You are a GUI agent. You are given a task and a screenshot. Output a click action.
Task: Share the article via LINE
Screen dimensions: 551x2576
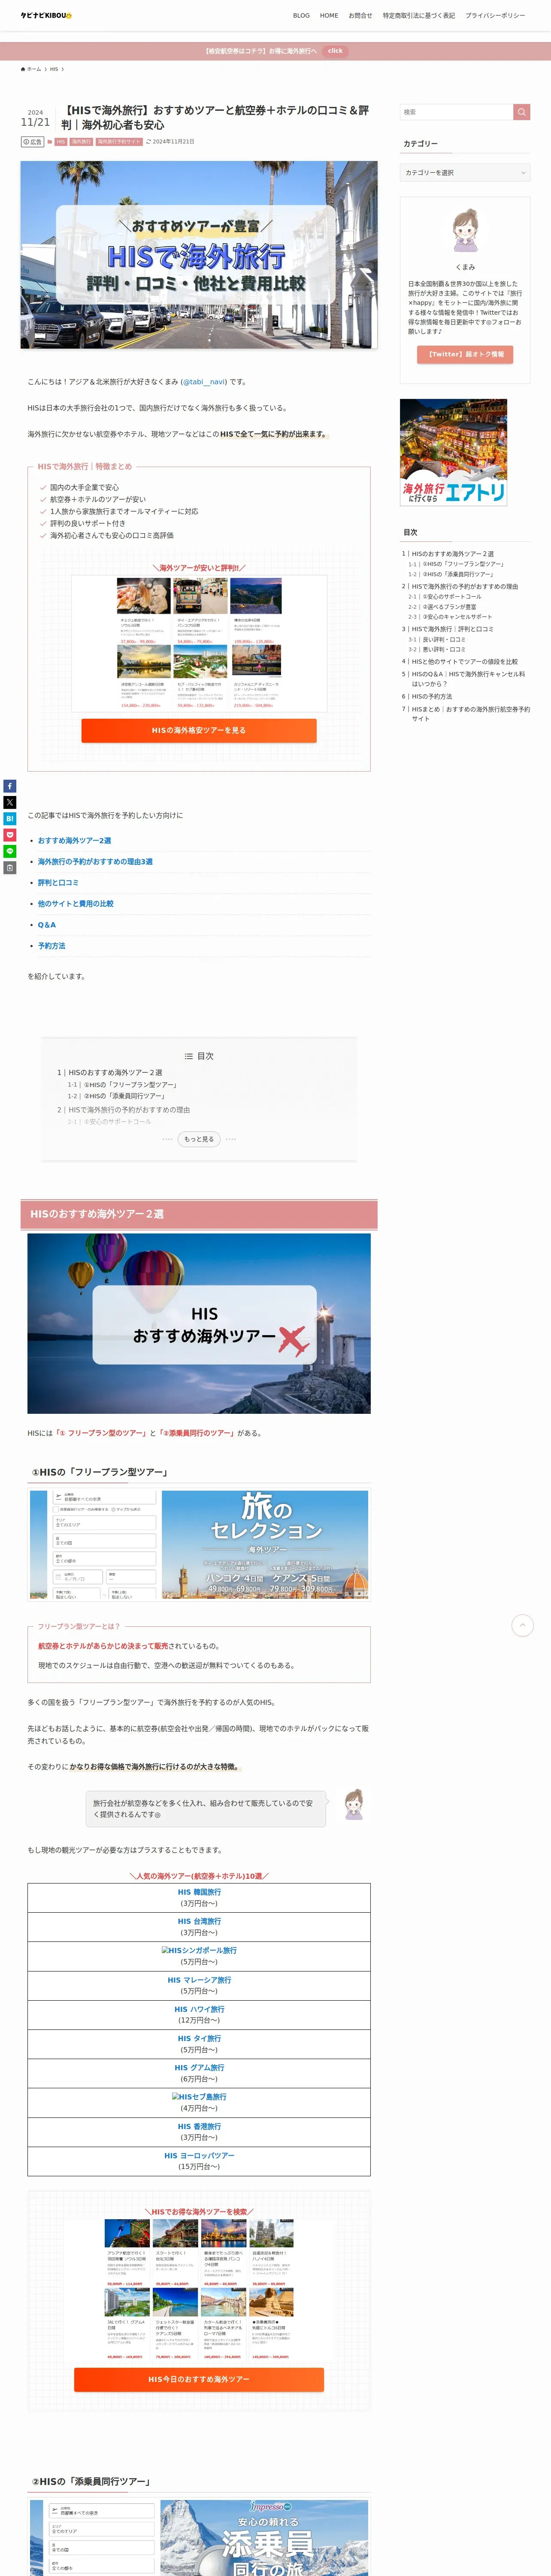[10, 851]
